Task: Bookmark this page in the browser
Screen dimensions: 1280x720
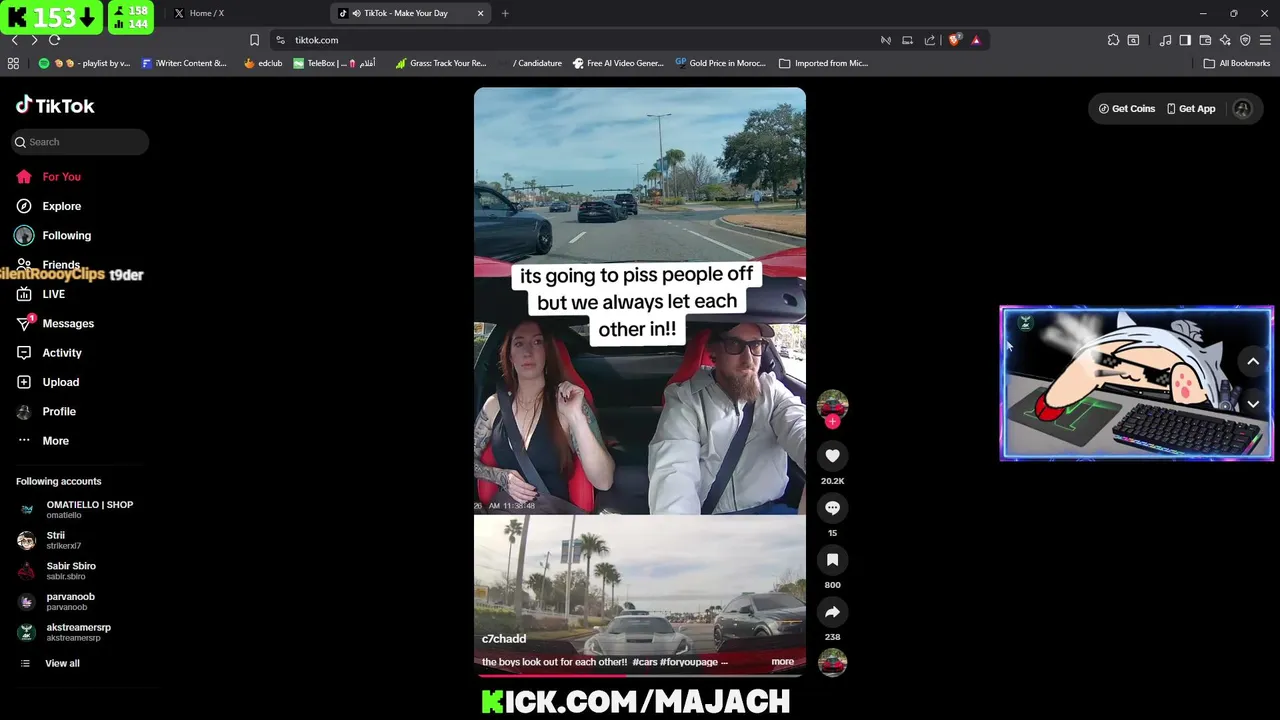Action: (254, 40)
